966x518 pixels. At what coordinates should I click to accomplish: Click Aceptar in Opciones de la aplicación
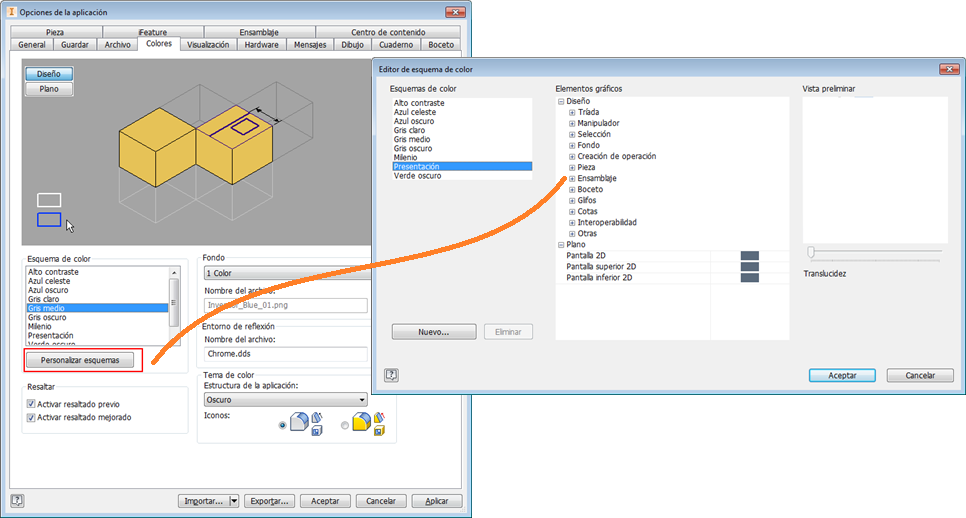(325, 501)
